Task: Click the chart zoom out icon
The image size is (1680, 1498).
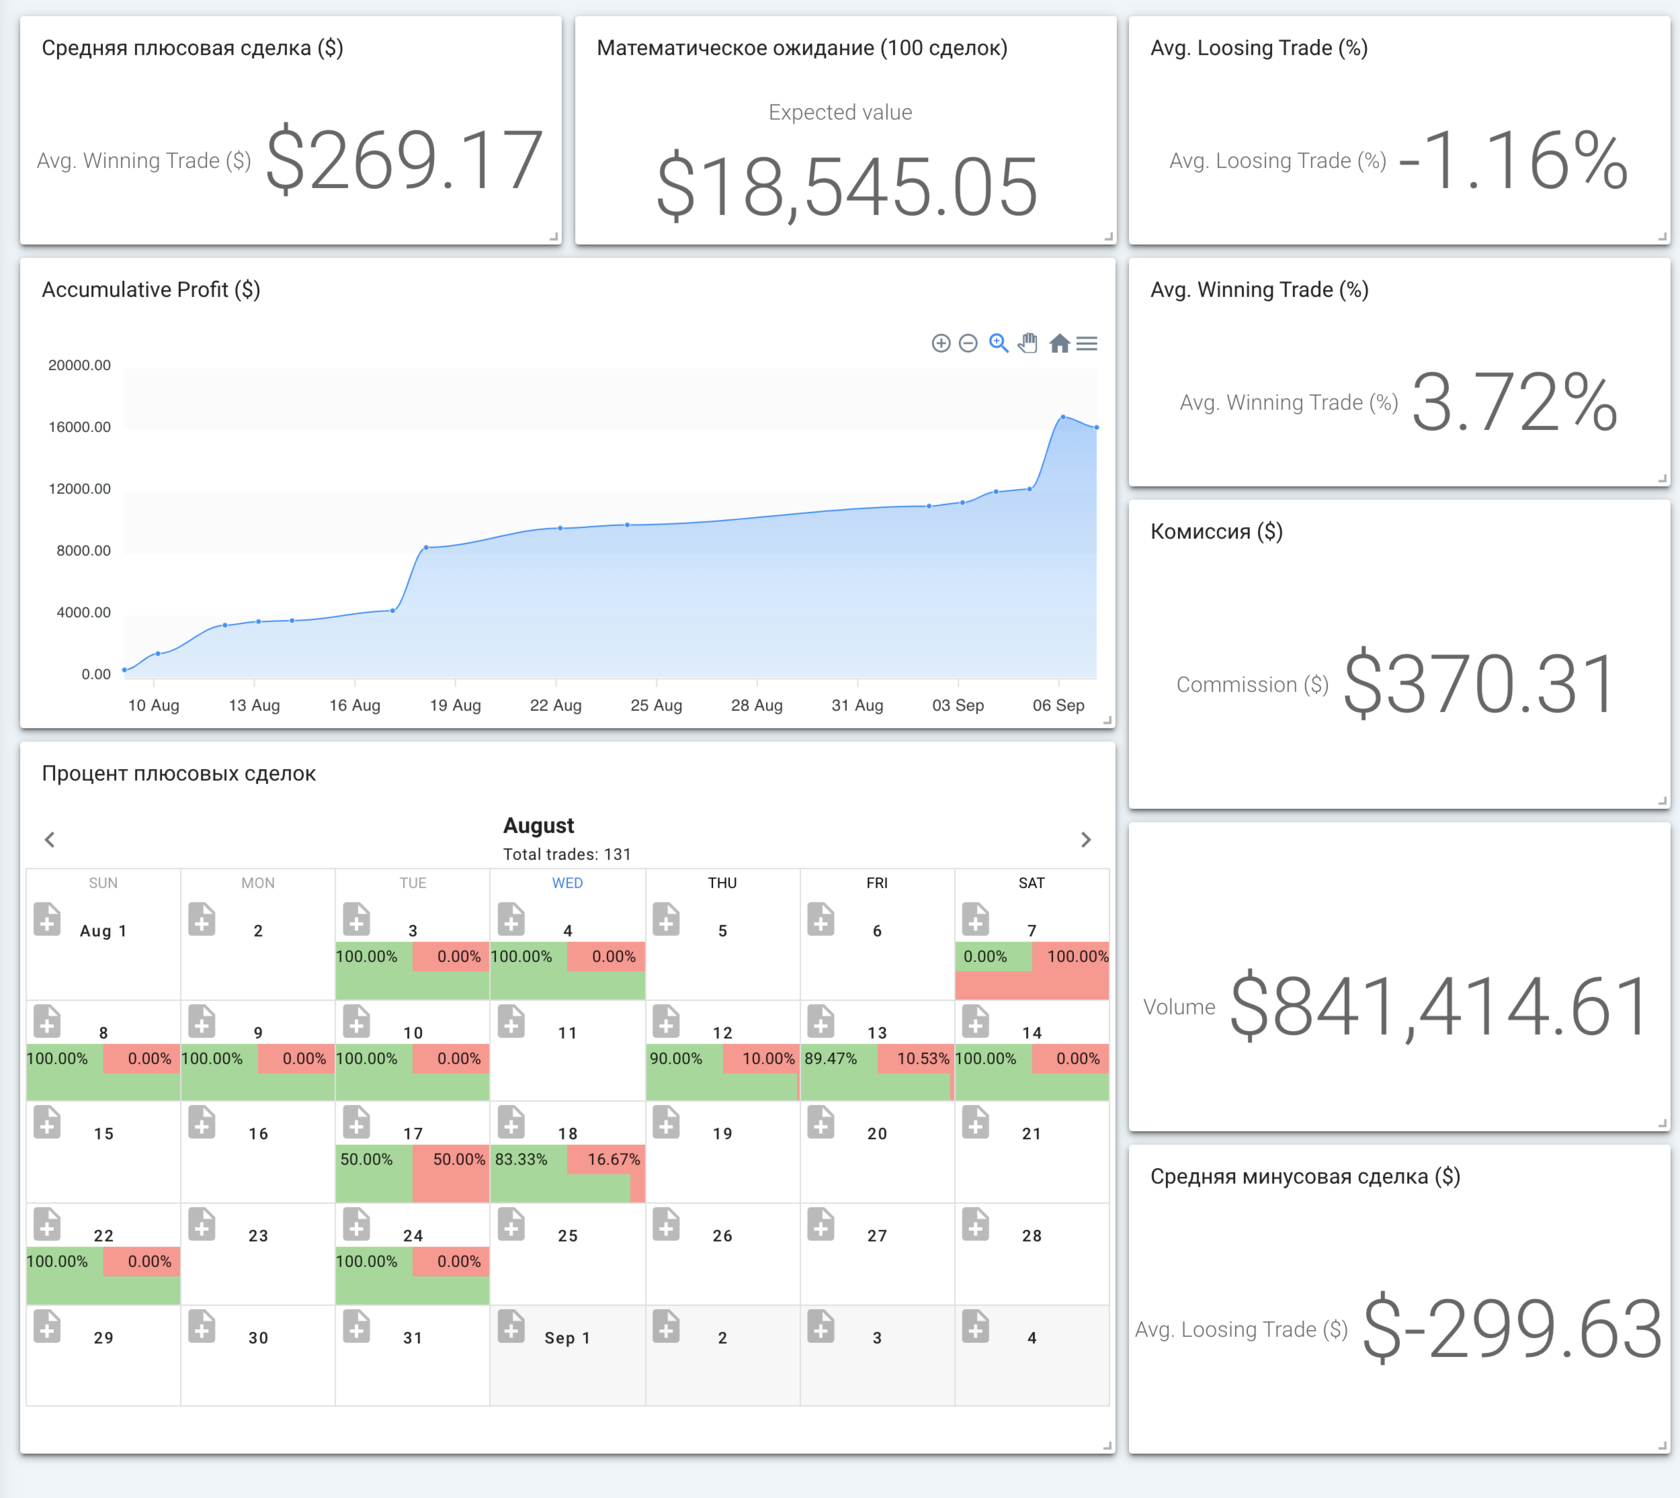Action: point(968,343)
